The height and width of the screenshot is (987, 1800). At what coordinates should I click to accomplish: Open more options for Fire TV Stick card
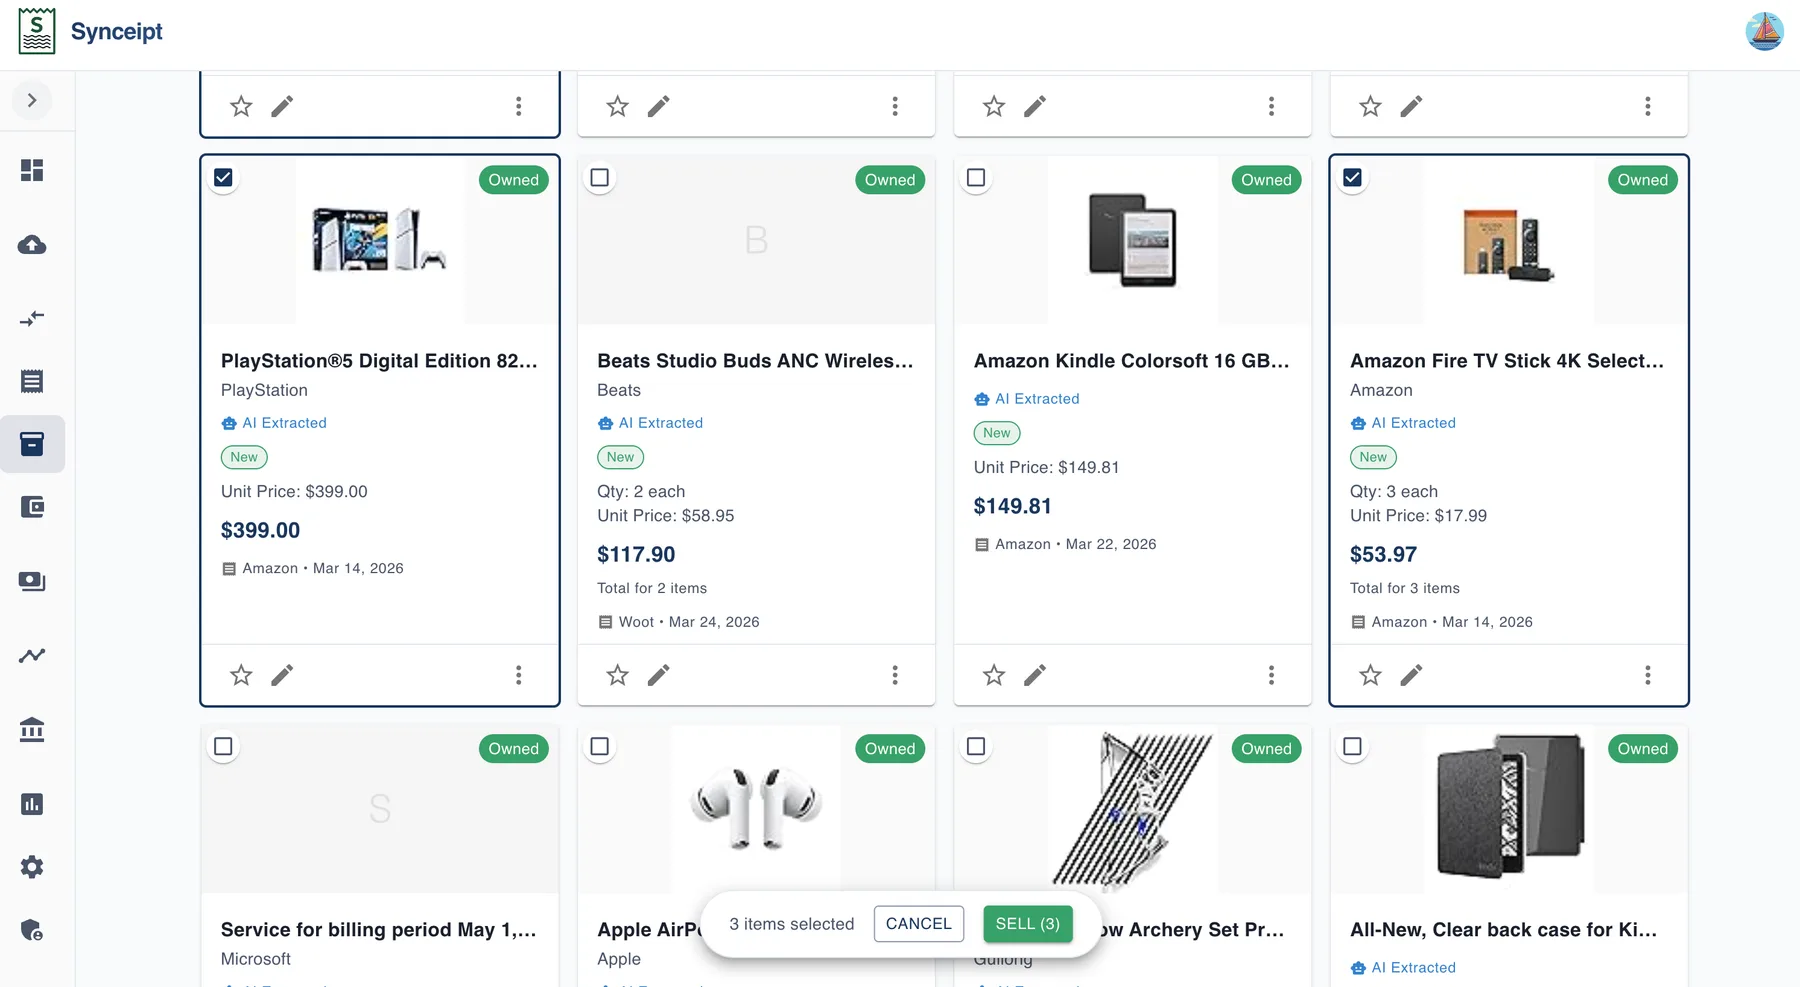click(x=1648, y=675)
